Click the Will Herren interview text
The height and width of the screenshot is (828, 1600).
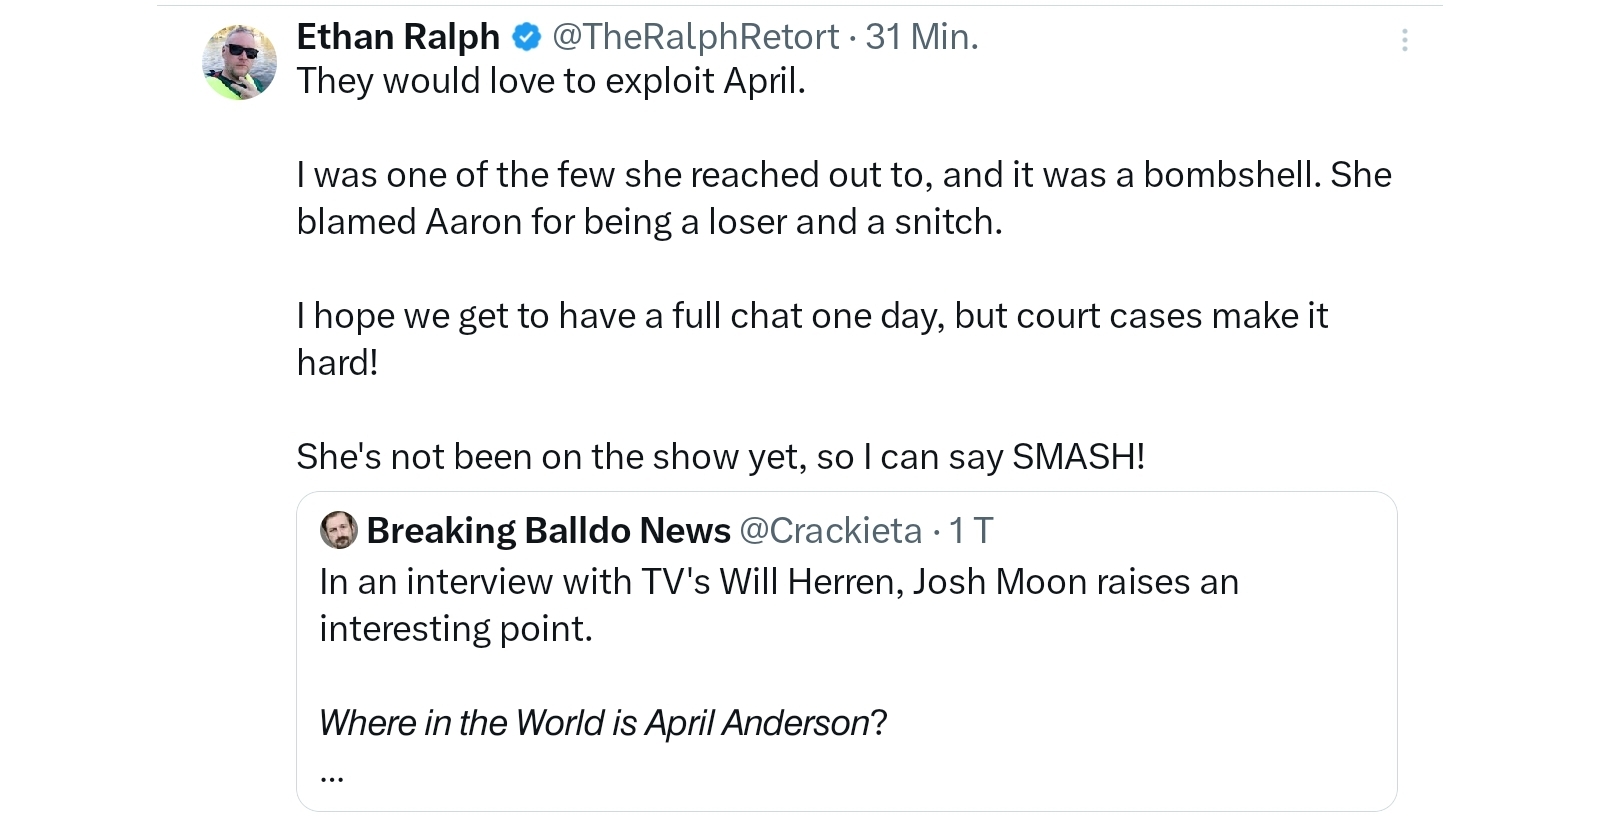[778, 582]
